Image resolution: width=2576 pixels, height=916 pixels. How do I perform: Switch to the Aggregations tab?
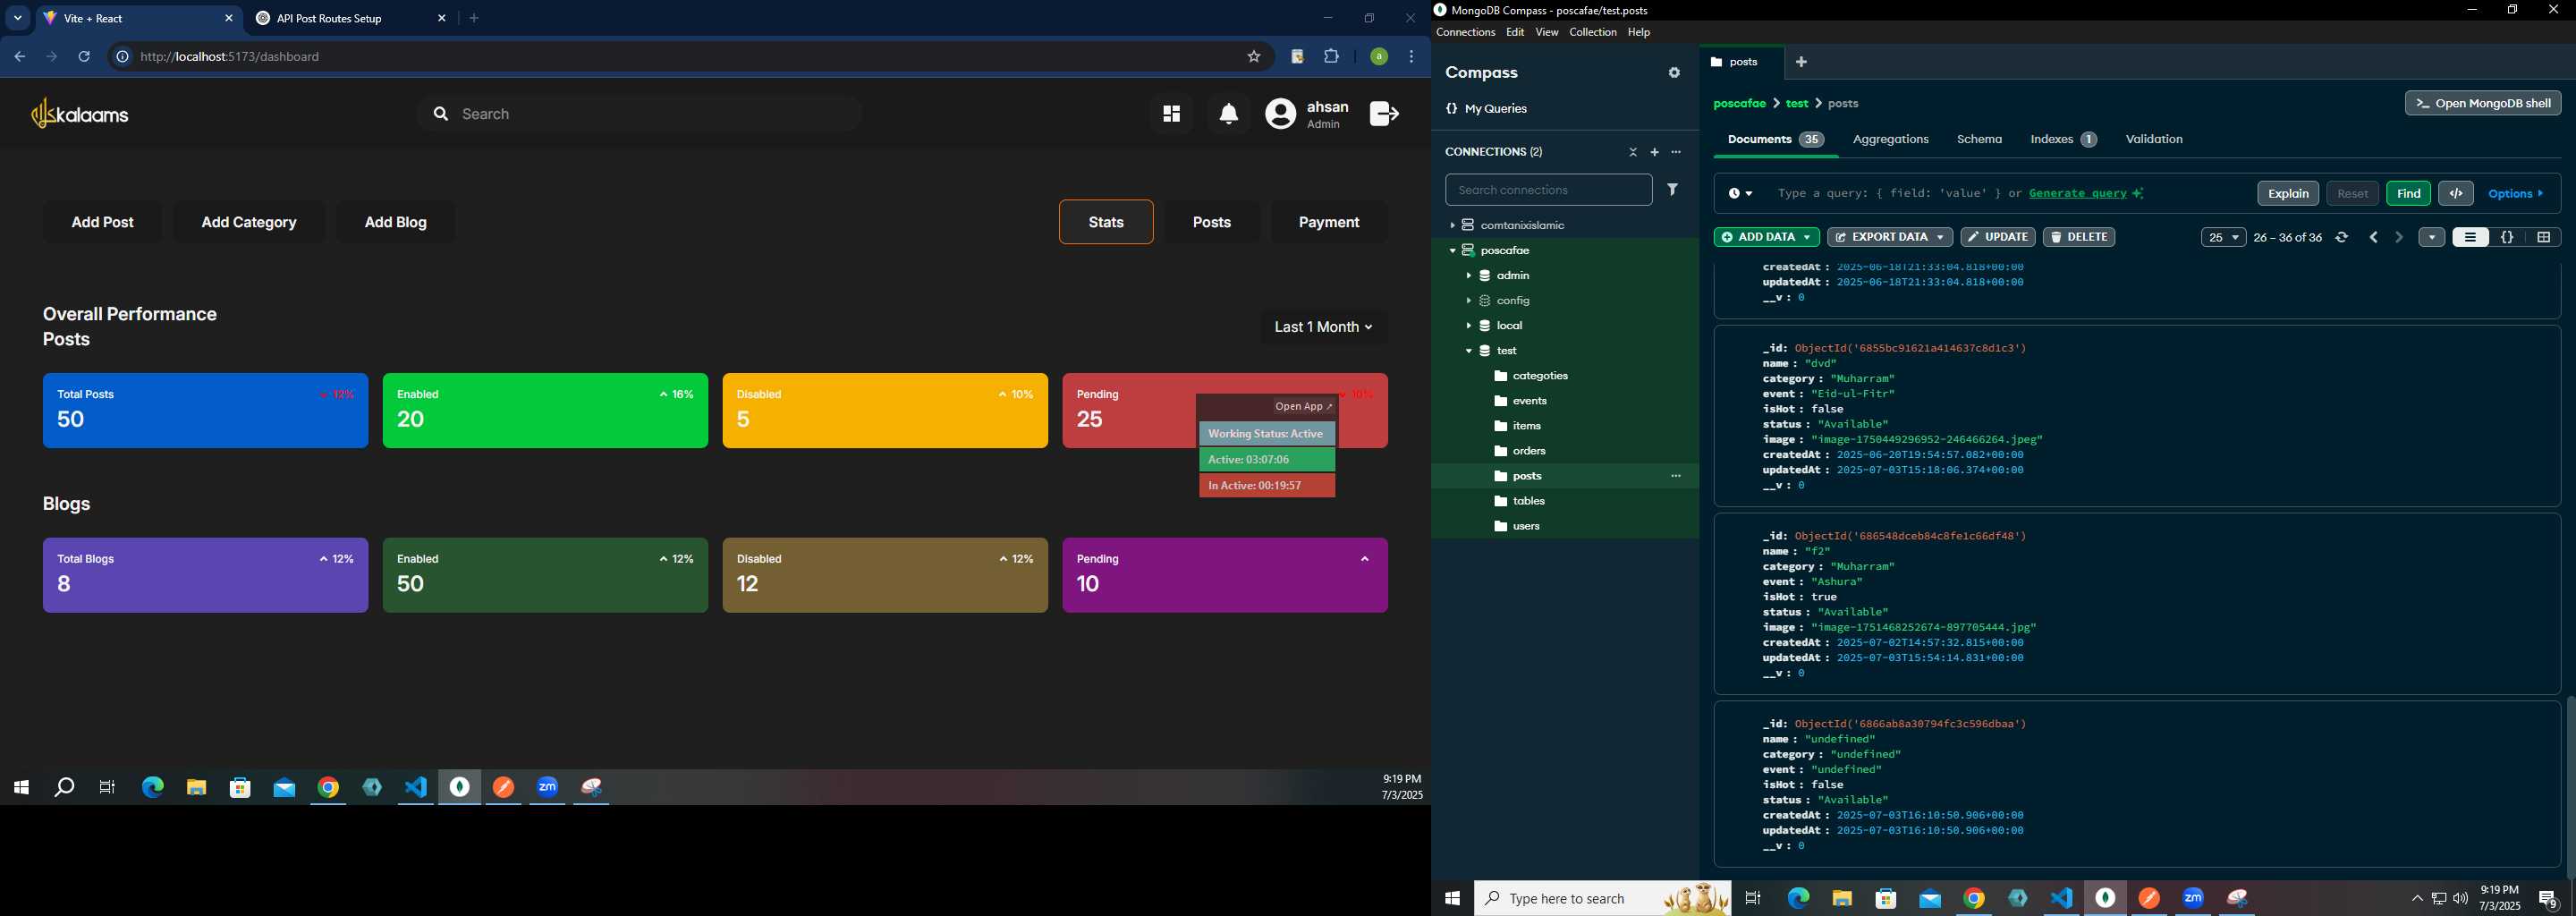[x=1890, y=139]
